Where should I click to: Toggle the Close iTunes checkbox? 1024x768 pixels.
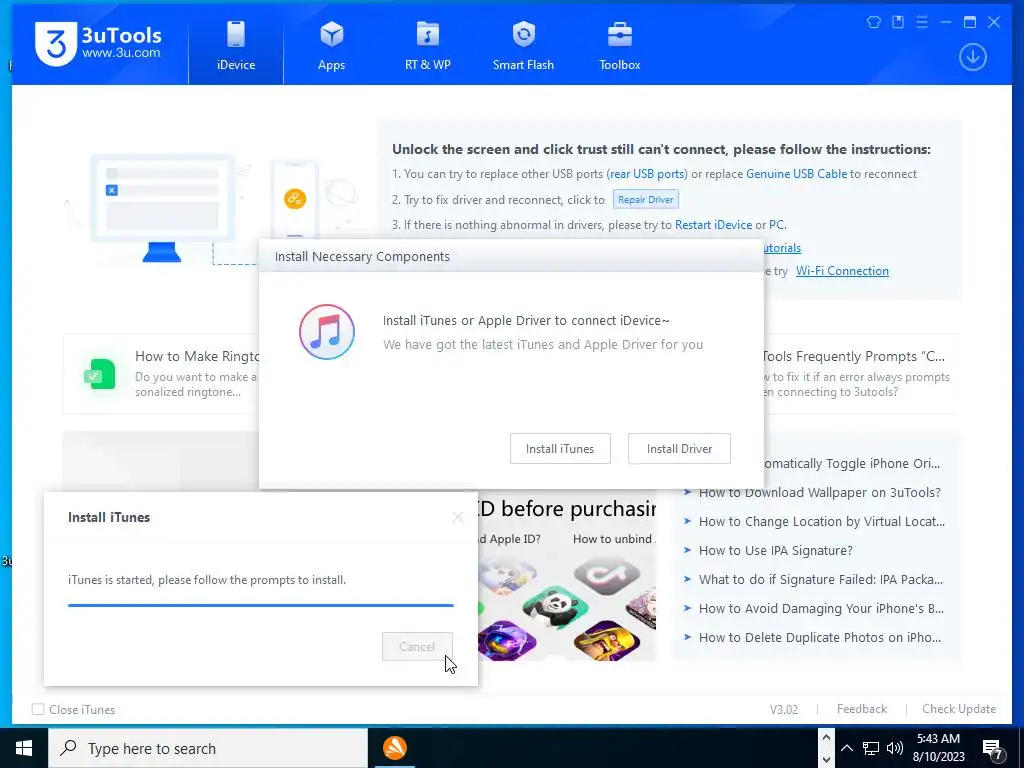tap(39, 709)
